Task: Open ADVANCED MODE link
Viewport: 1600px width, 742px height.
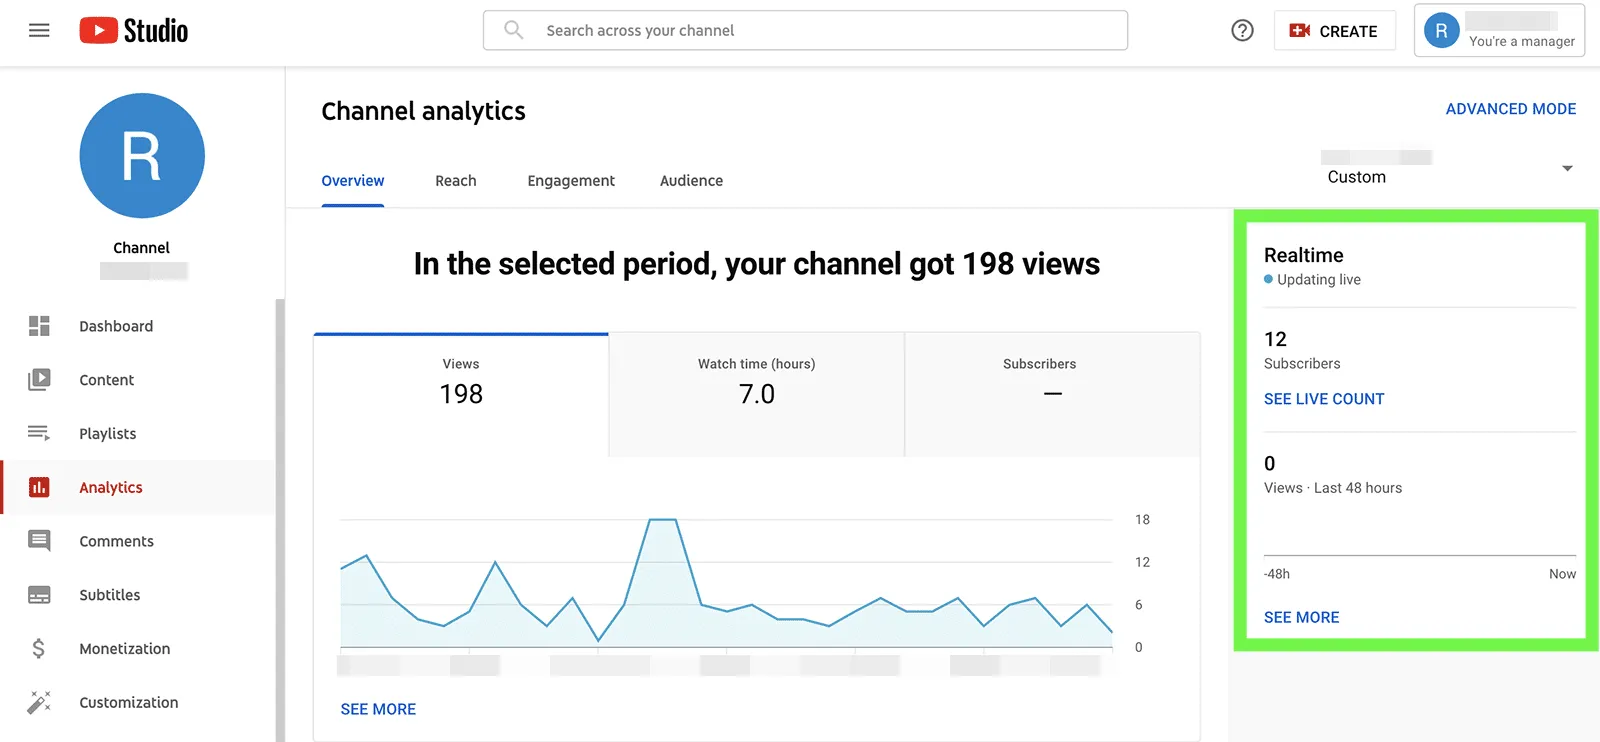Action: click(1510, 109)
